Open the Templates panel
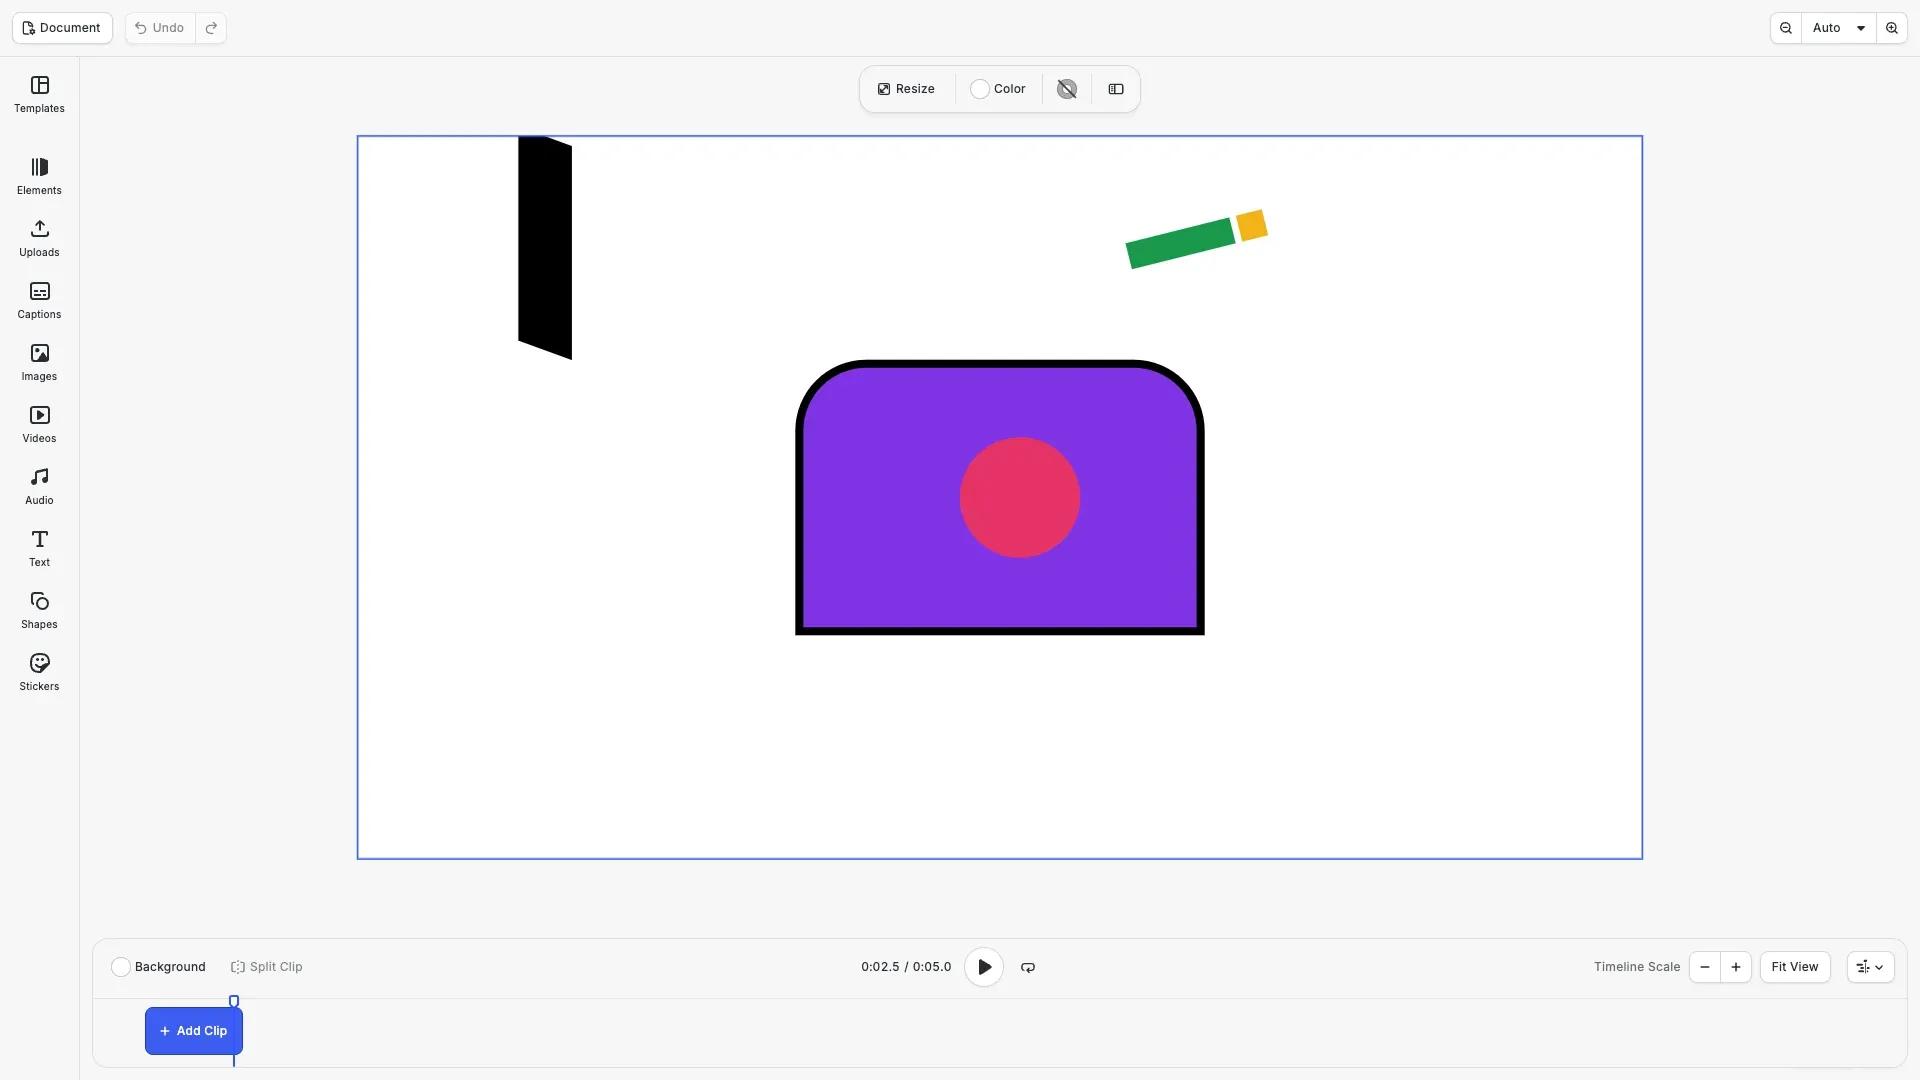This screenshot has height=1080, width=1920. [39, 95]
